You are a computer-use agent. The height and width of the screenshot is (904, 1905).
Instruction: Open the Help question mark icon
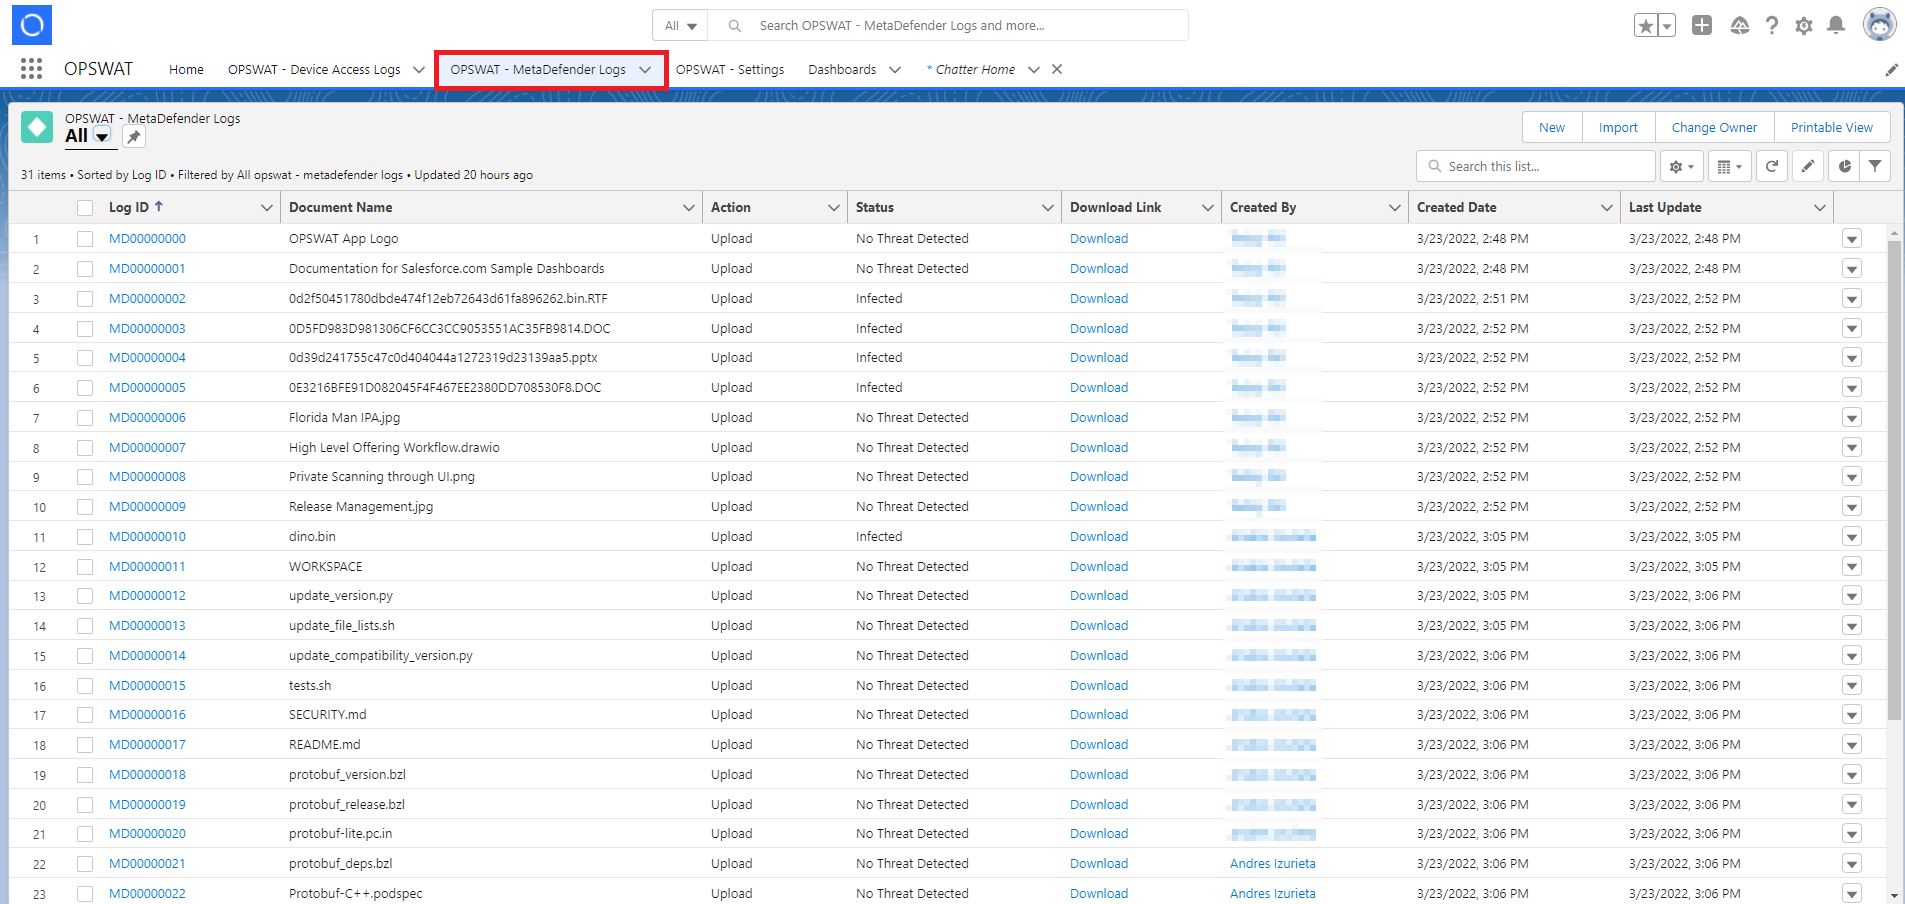click(x=1772, y=26)
